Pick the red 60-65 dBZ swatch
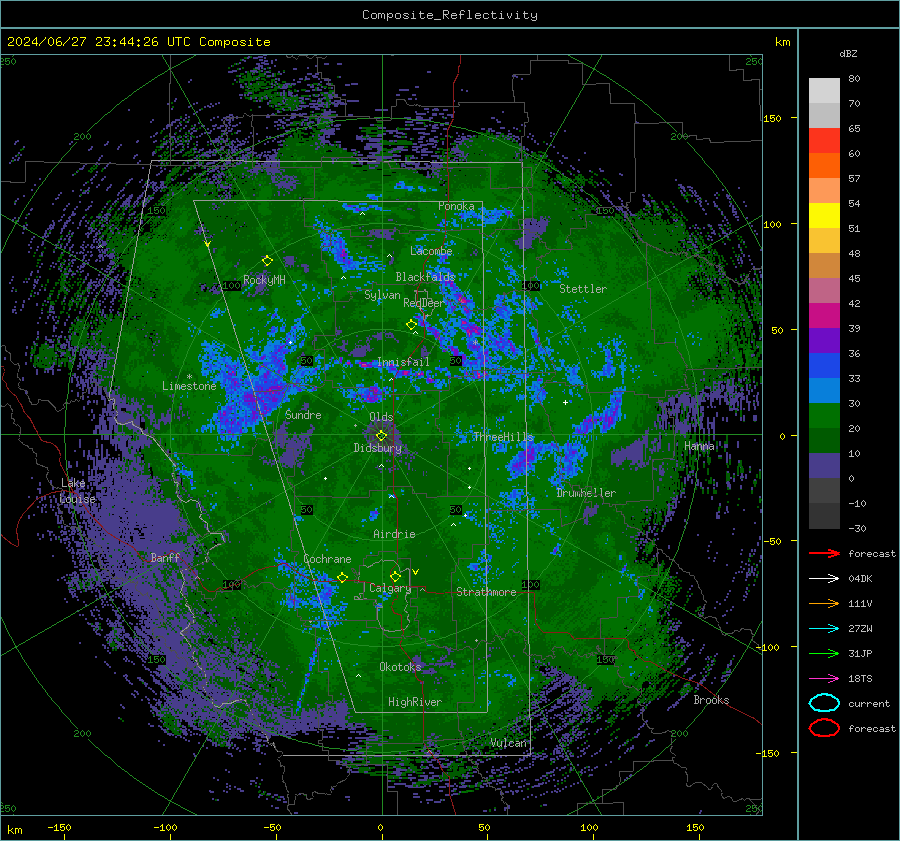Image resolution: width=900 pixels, height=841 pixels. tap(824, 141)
